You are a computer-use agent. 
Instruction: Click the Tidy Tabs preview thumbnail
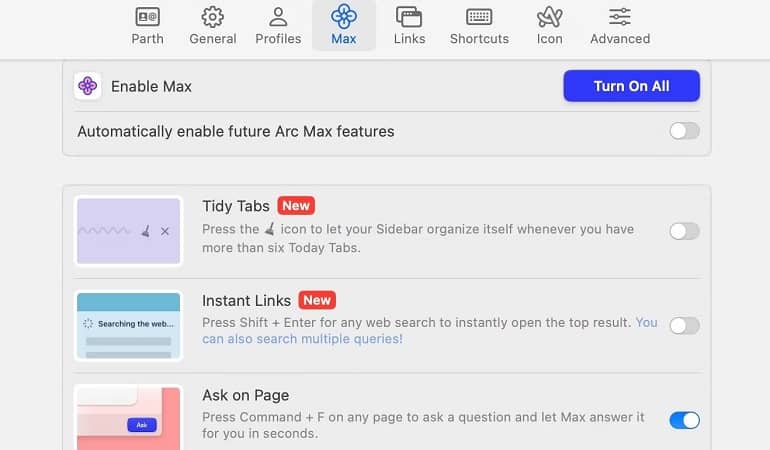128,231
